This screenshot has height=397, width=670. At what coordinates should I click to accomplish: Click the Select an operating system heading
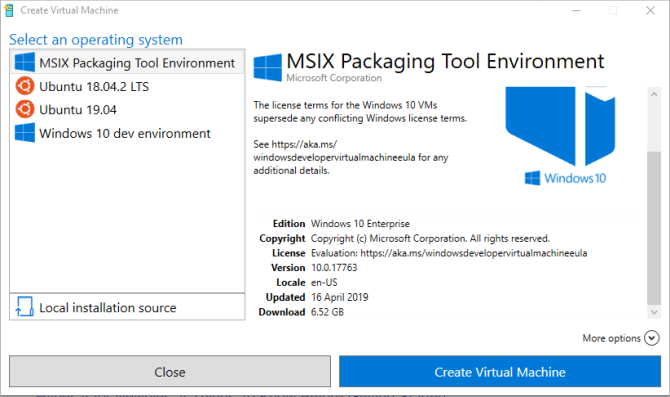96,40
